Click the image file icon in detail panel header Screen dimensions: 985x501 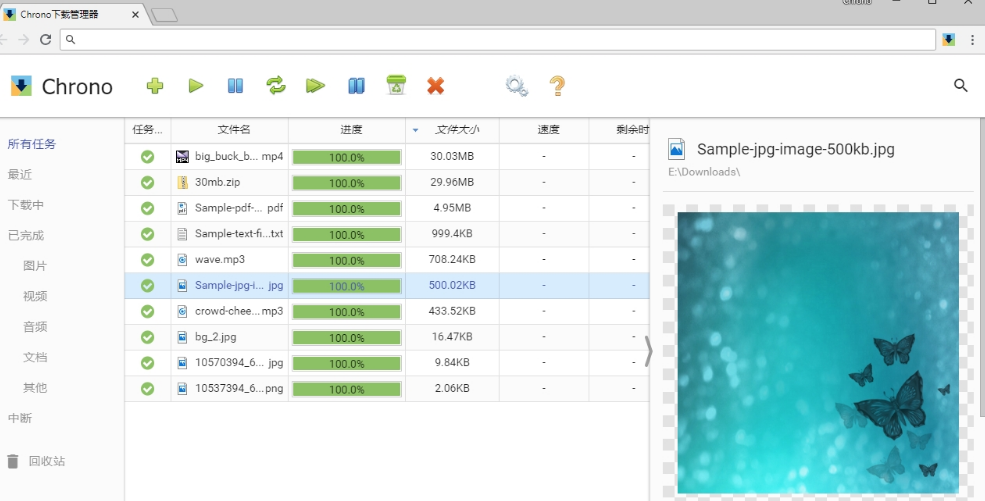coord(677,149)
